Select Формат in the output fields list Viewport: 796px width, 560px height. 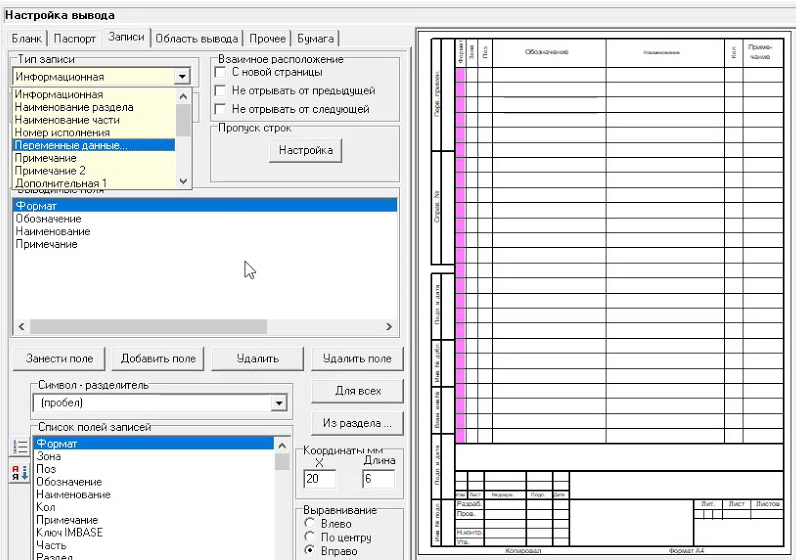[x=205, y=206]
